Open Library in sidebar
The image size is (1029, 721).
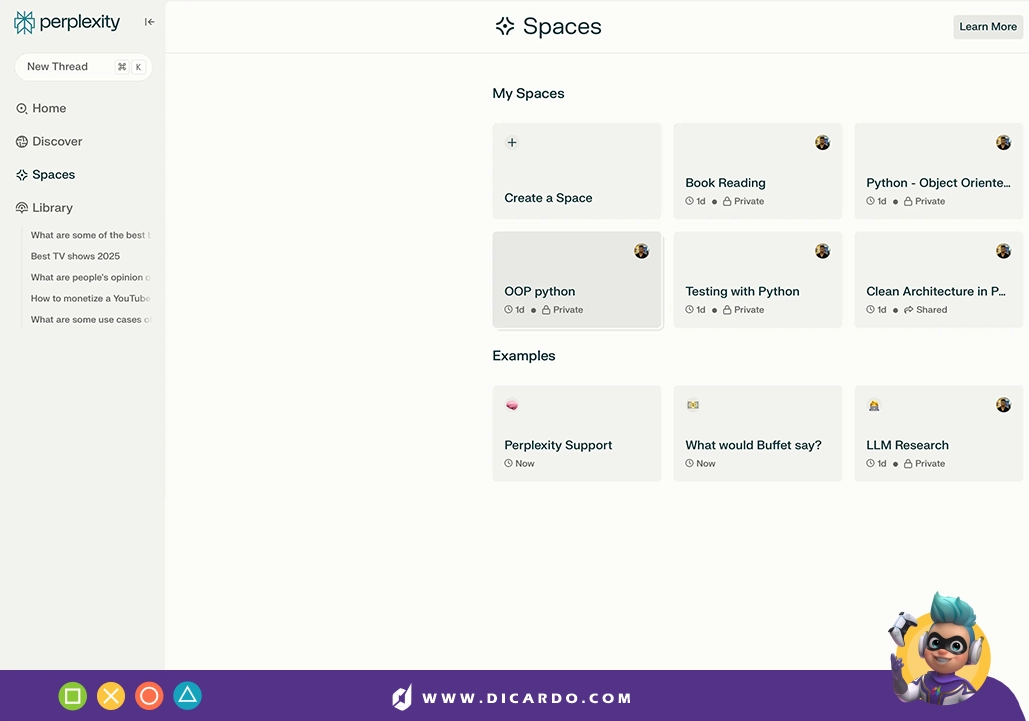(44, 208)
